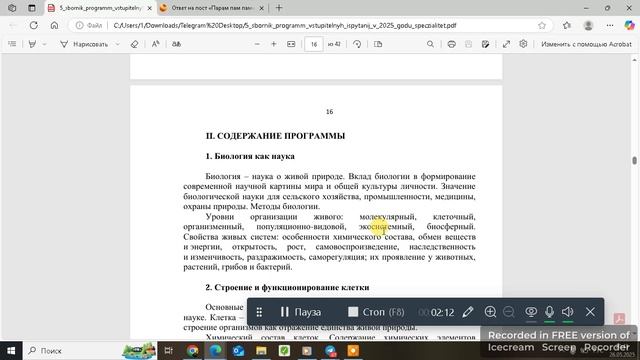
Task: Print the PDF document
Action: click(451, 44)
